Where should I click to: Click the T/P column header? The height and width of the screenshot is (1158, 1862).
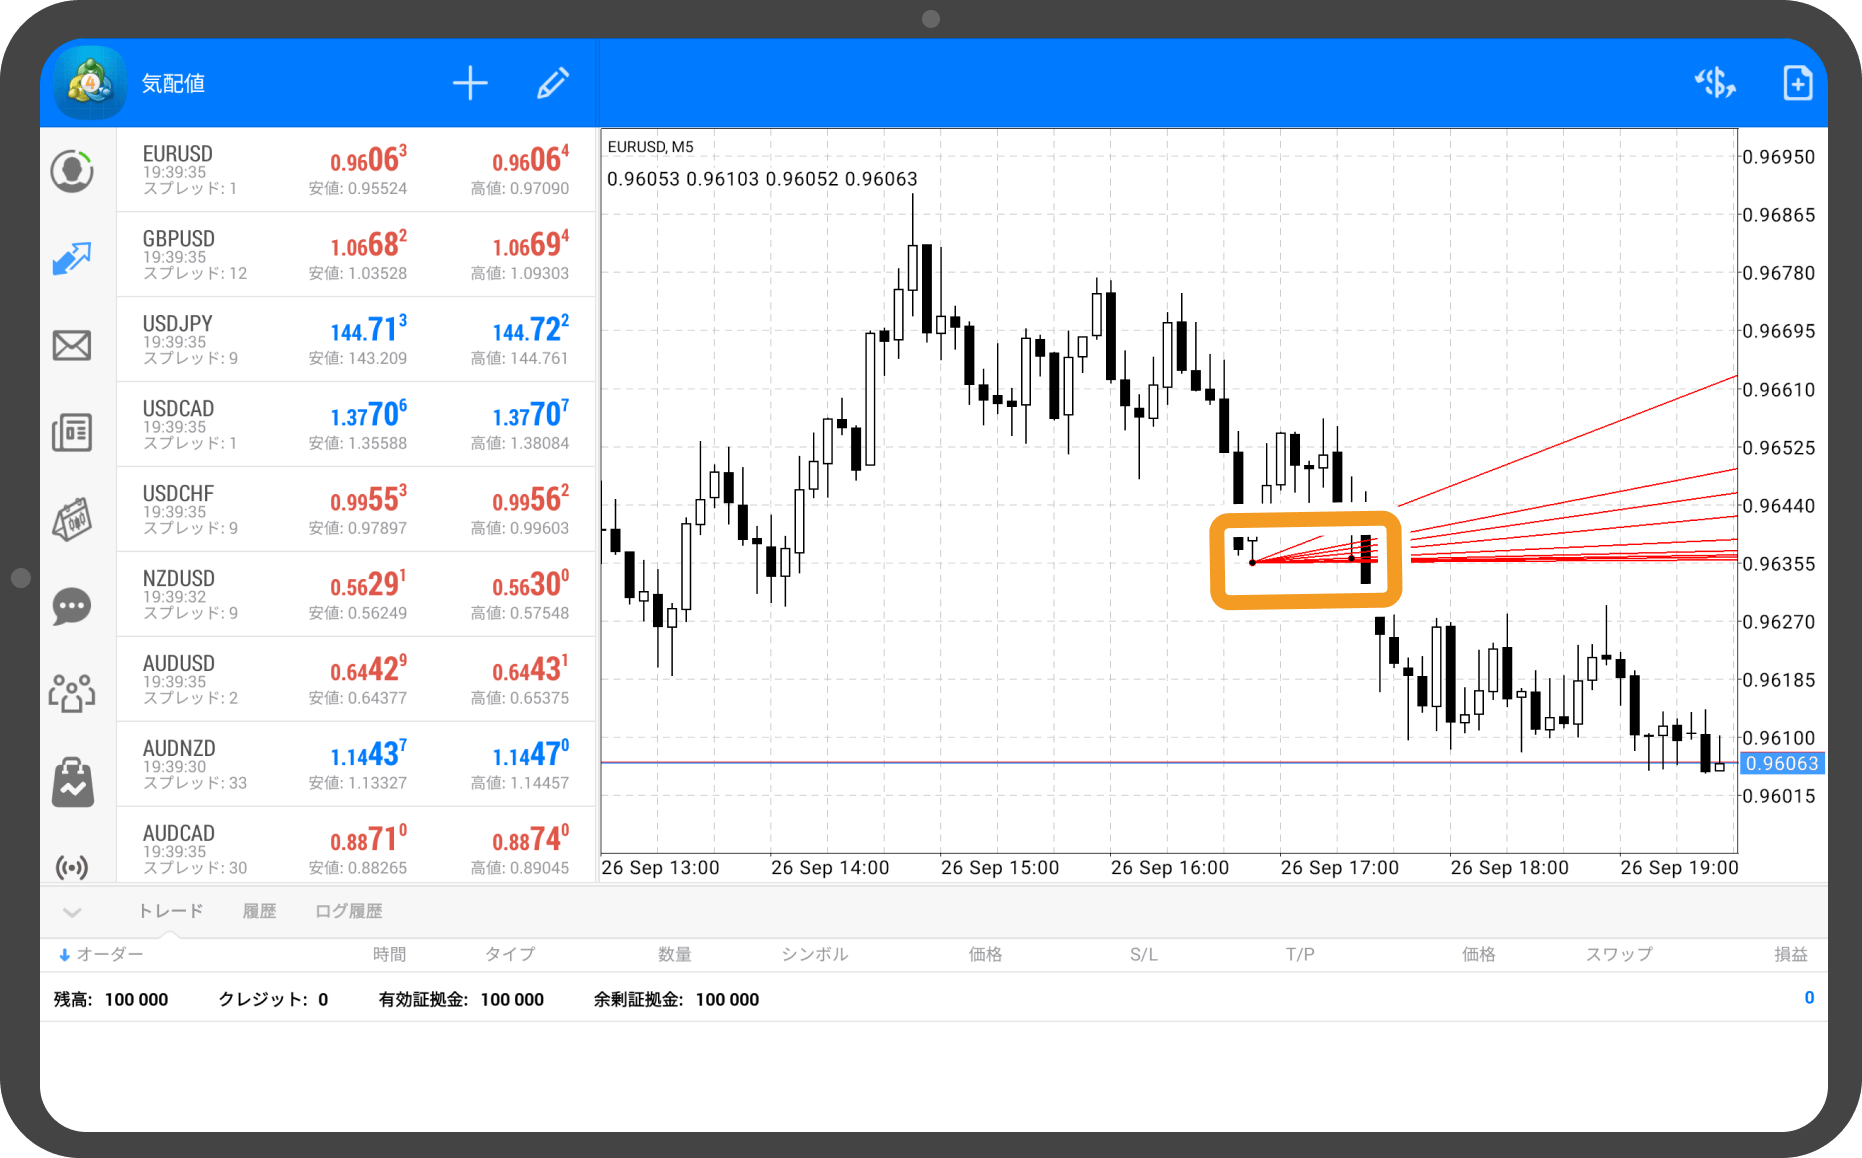pos(1300,955)
